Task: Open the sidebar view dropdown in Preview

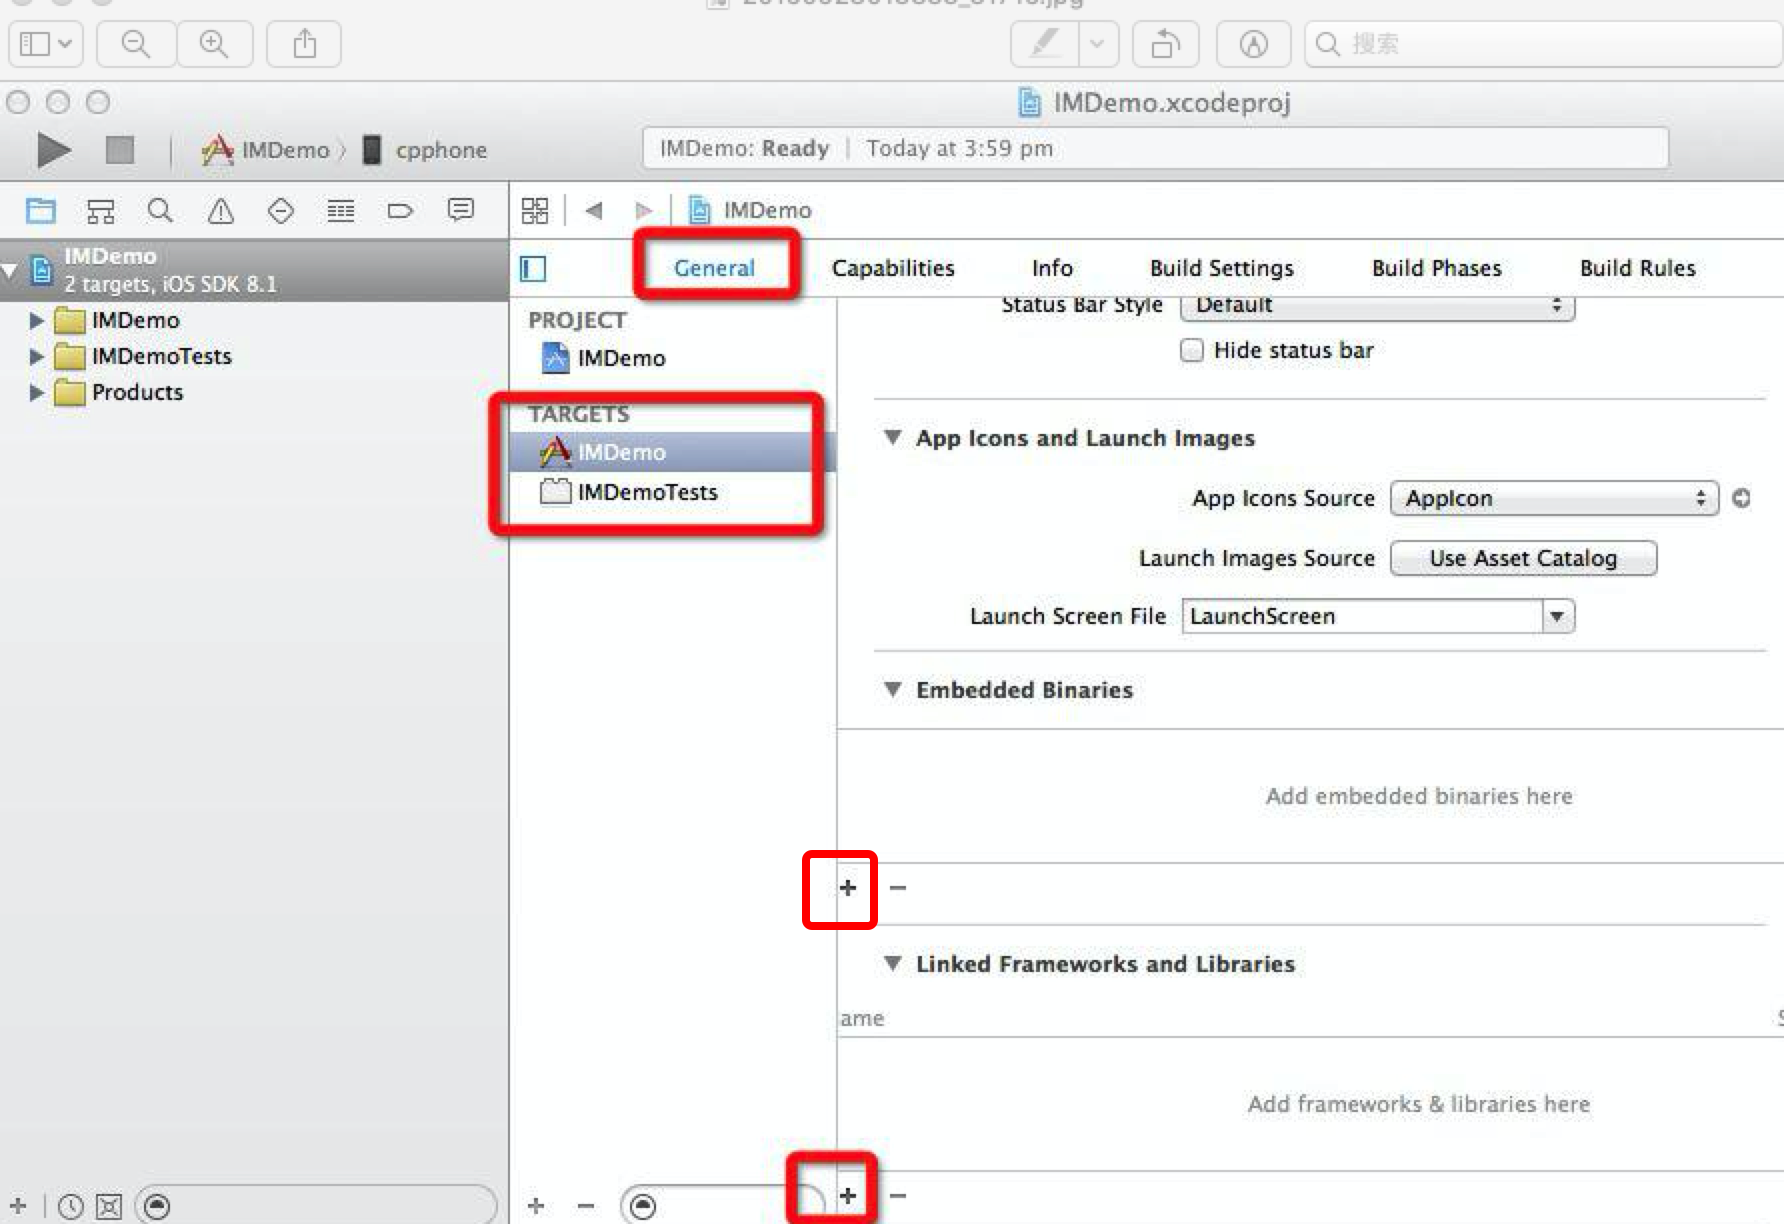Action: 46,44
